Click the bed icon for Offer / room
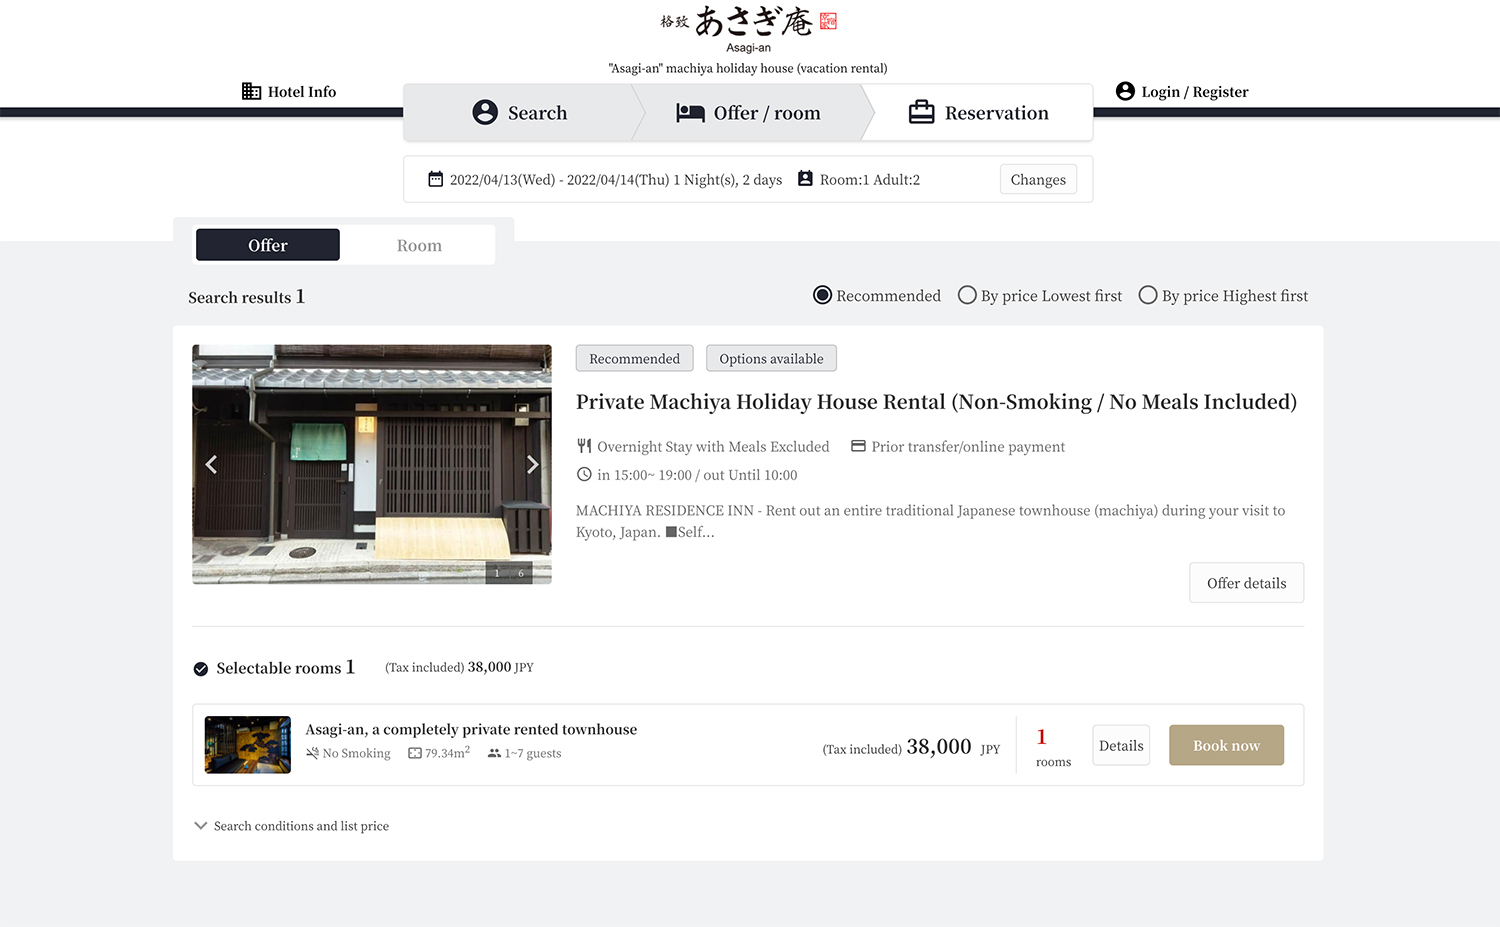This screenshot has width=1500, height=927. (x=690, y=113)
